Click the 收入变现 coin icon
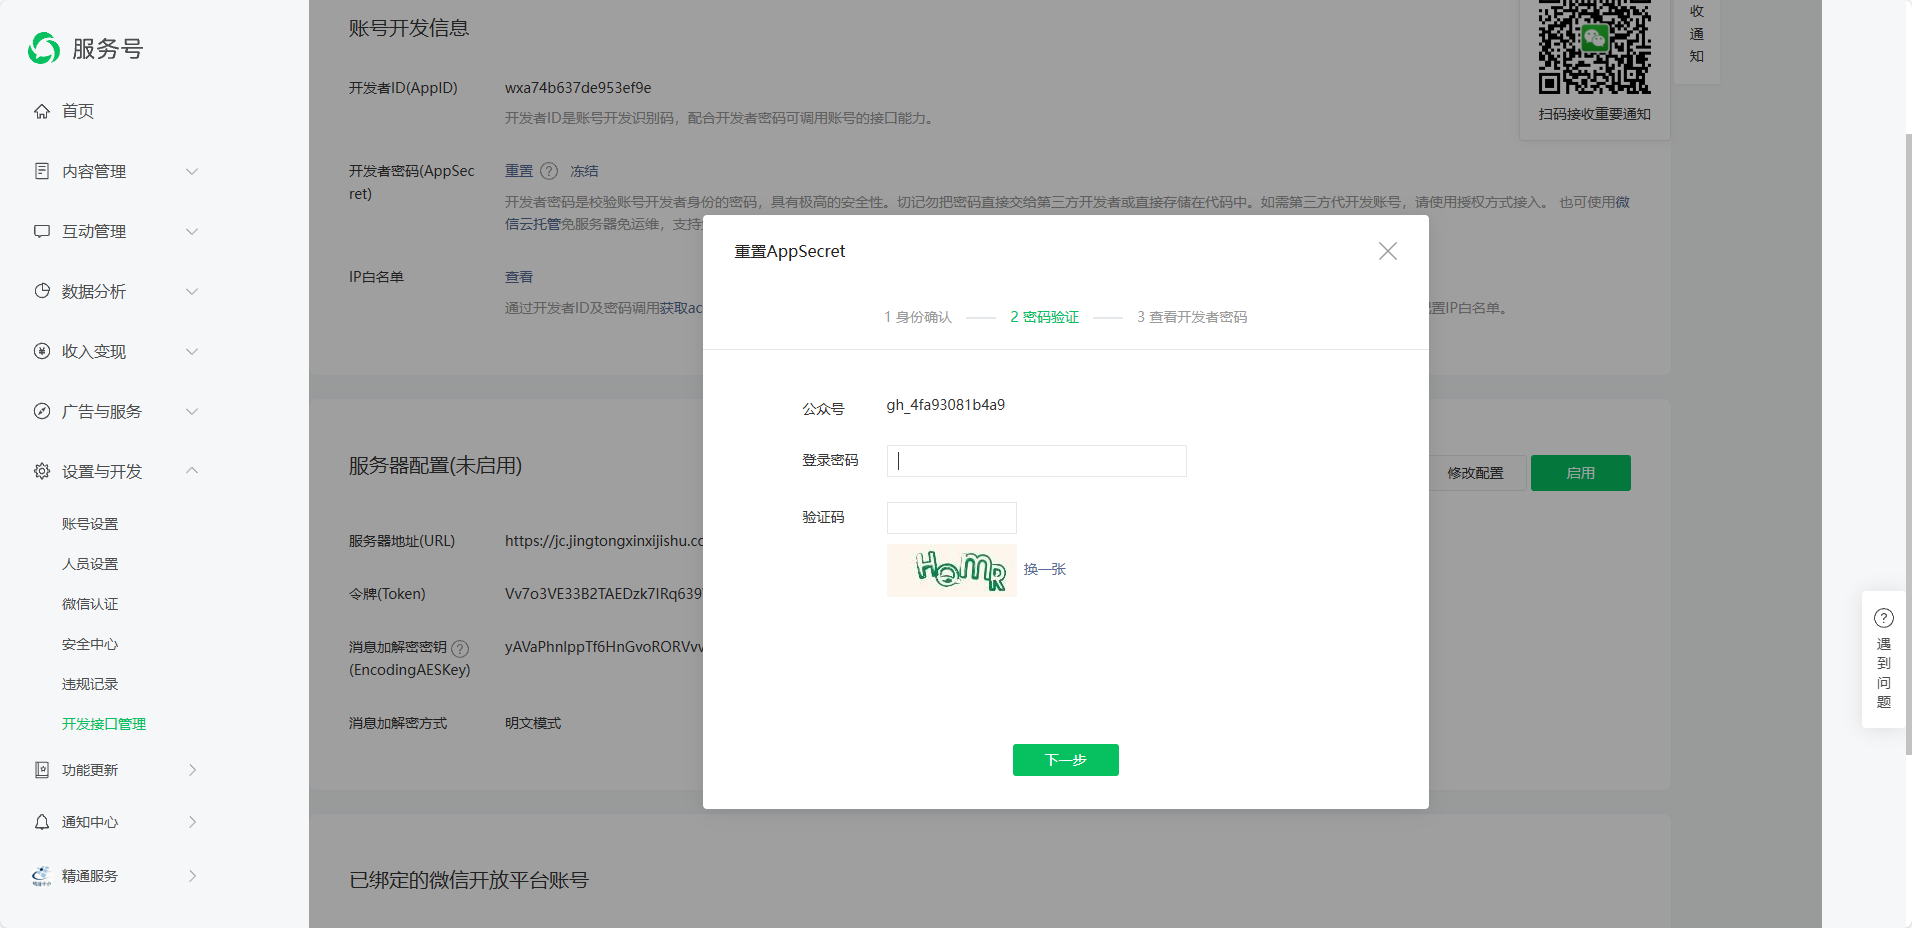Image resolution: width=1912 pixels, height=928 pixels. point(42,351)
